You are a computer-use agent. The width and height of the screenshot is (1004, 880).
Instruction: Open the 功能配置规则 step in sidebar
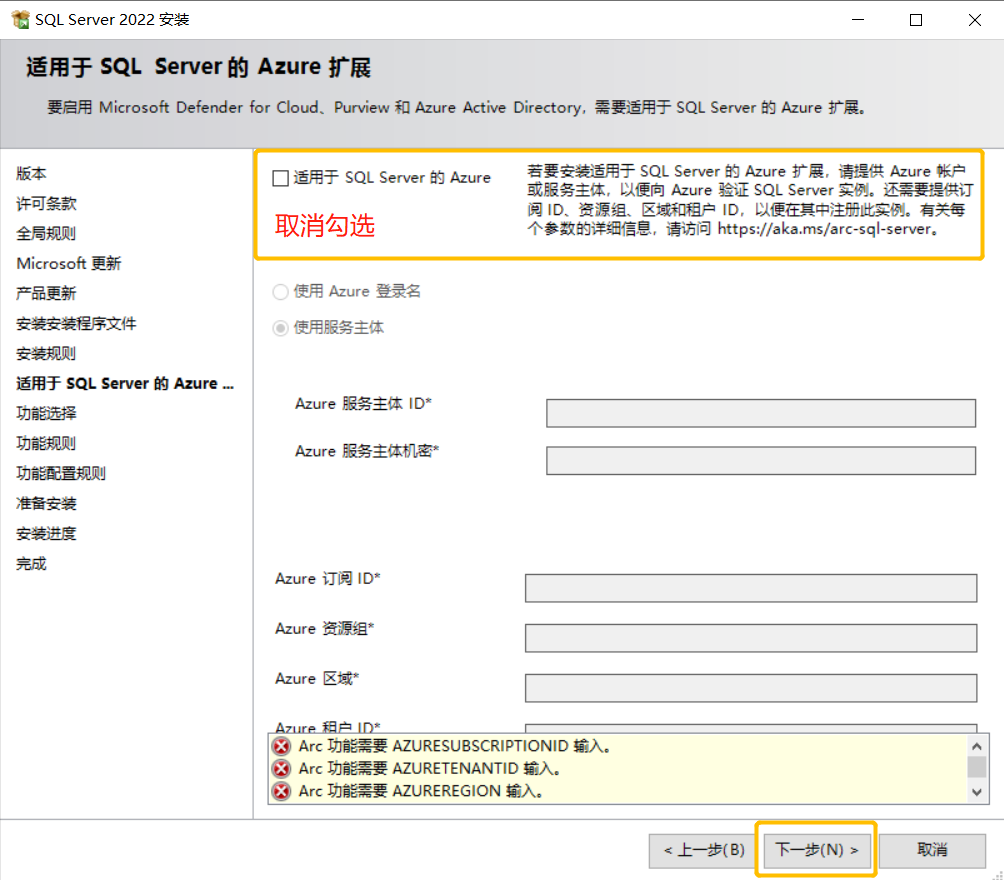(61, 473)
